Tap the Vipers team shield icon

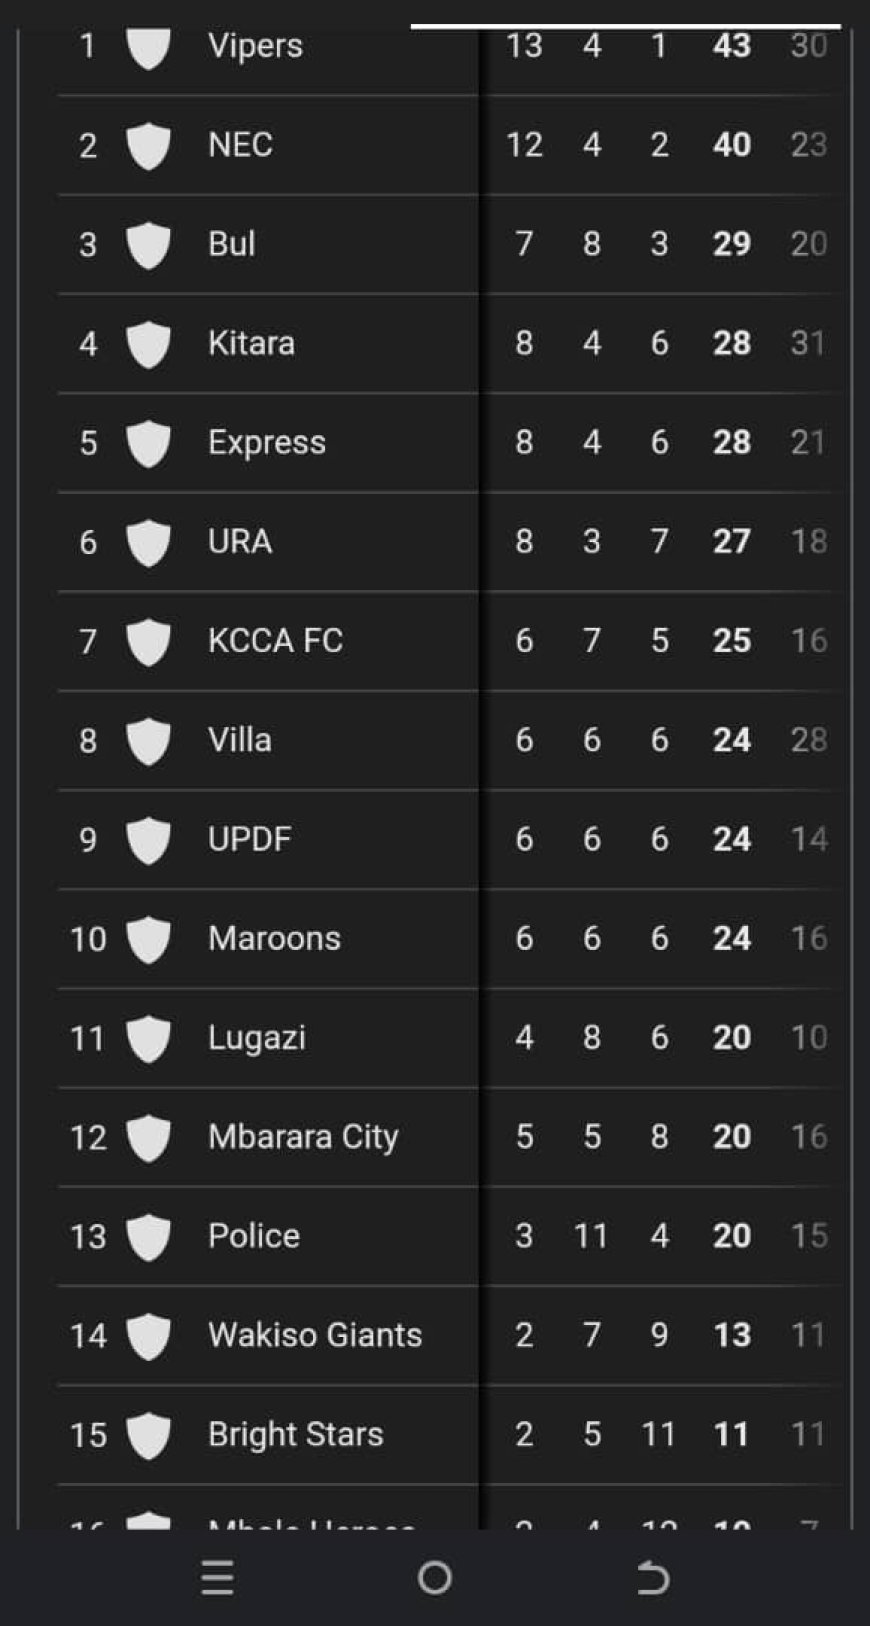pyautogui.click(x=148, y=48)
